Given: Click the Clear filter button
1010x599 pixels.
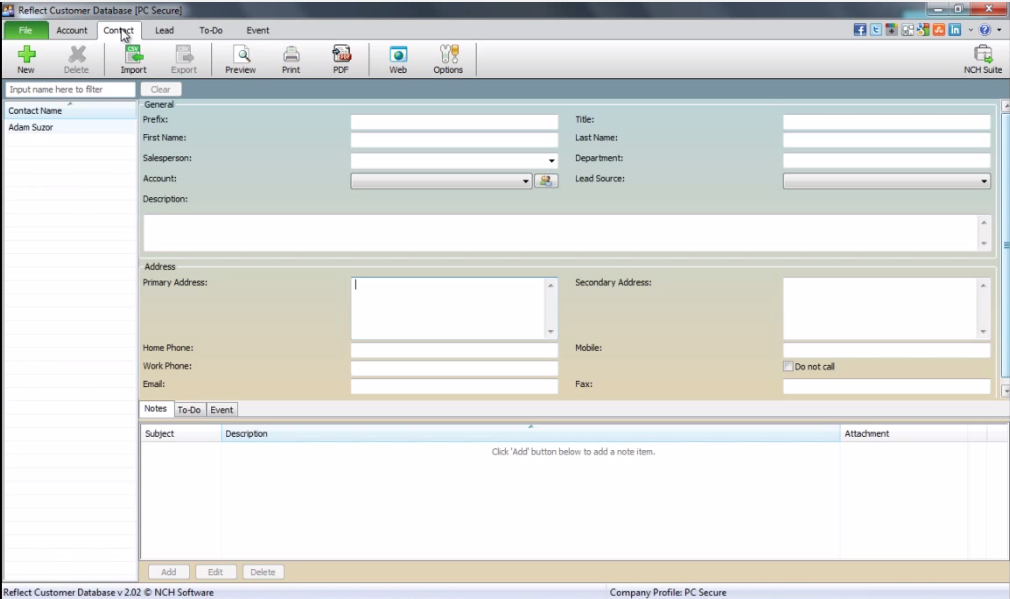Looking at the screenshot, I should (161, 90).
